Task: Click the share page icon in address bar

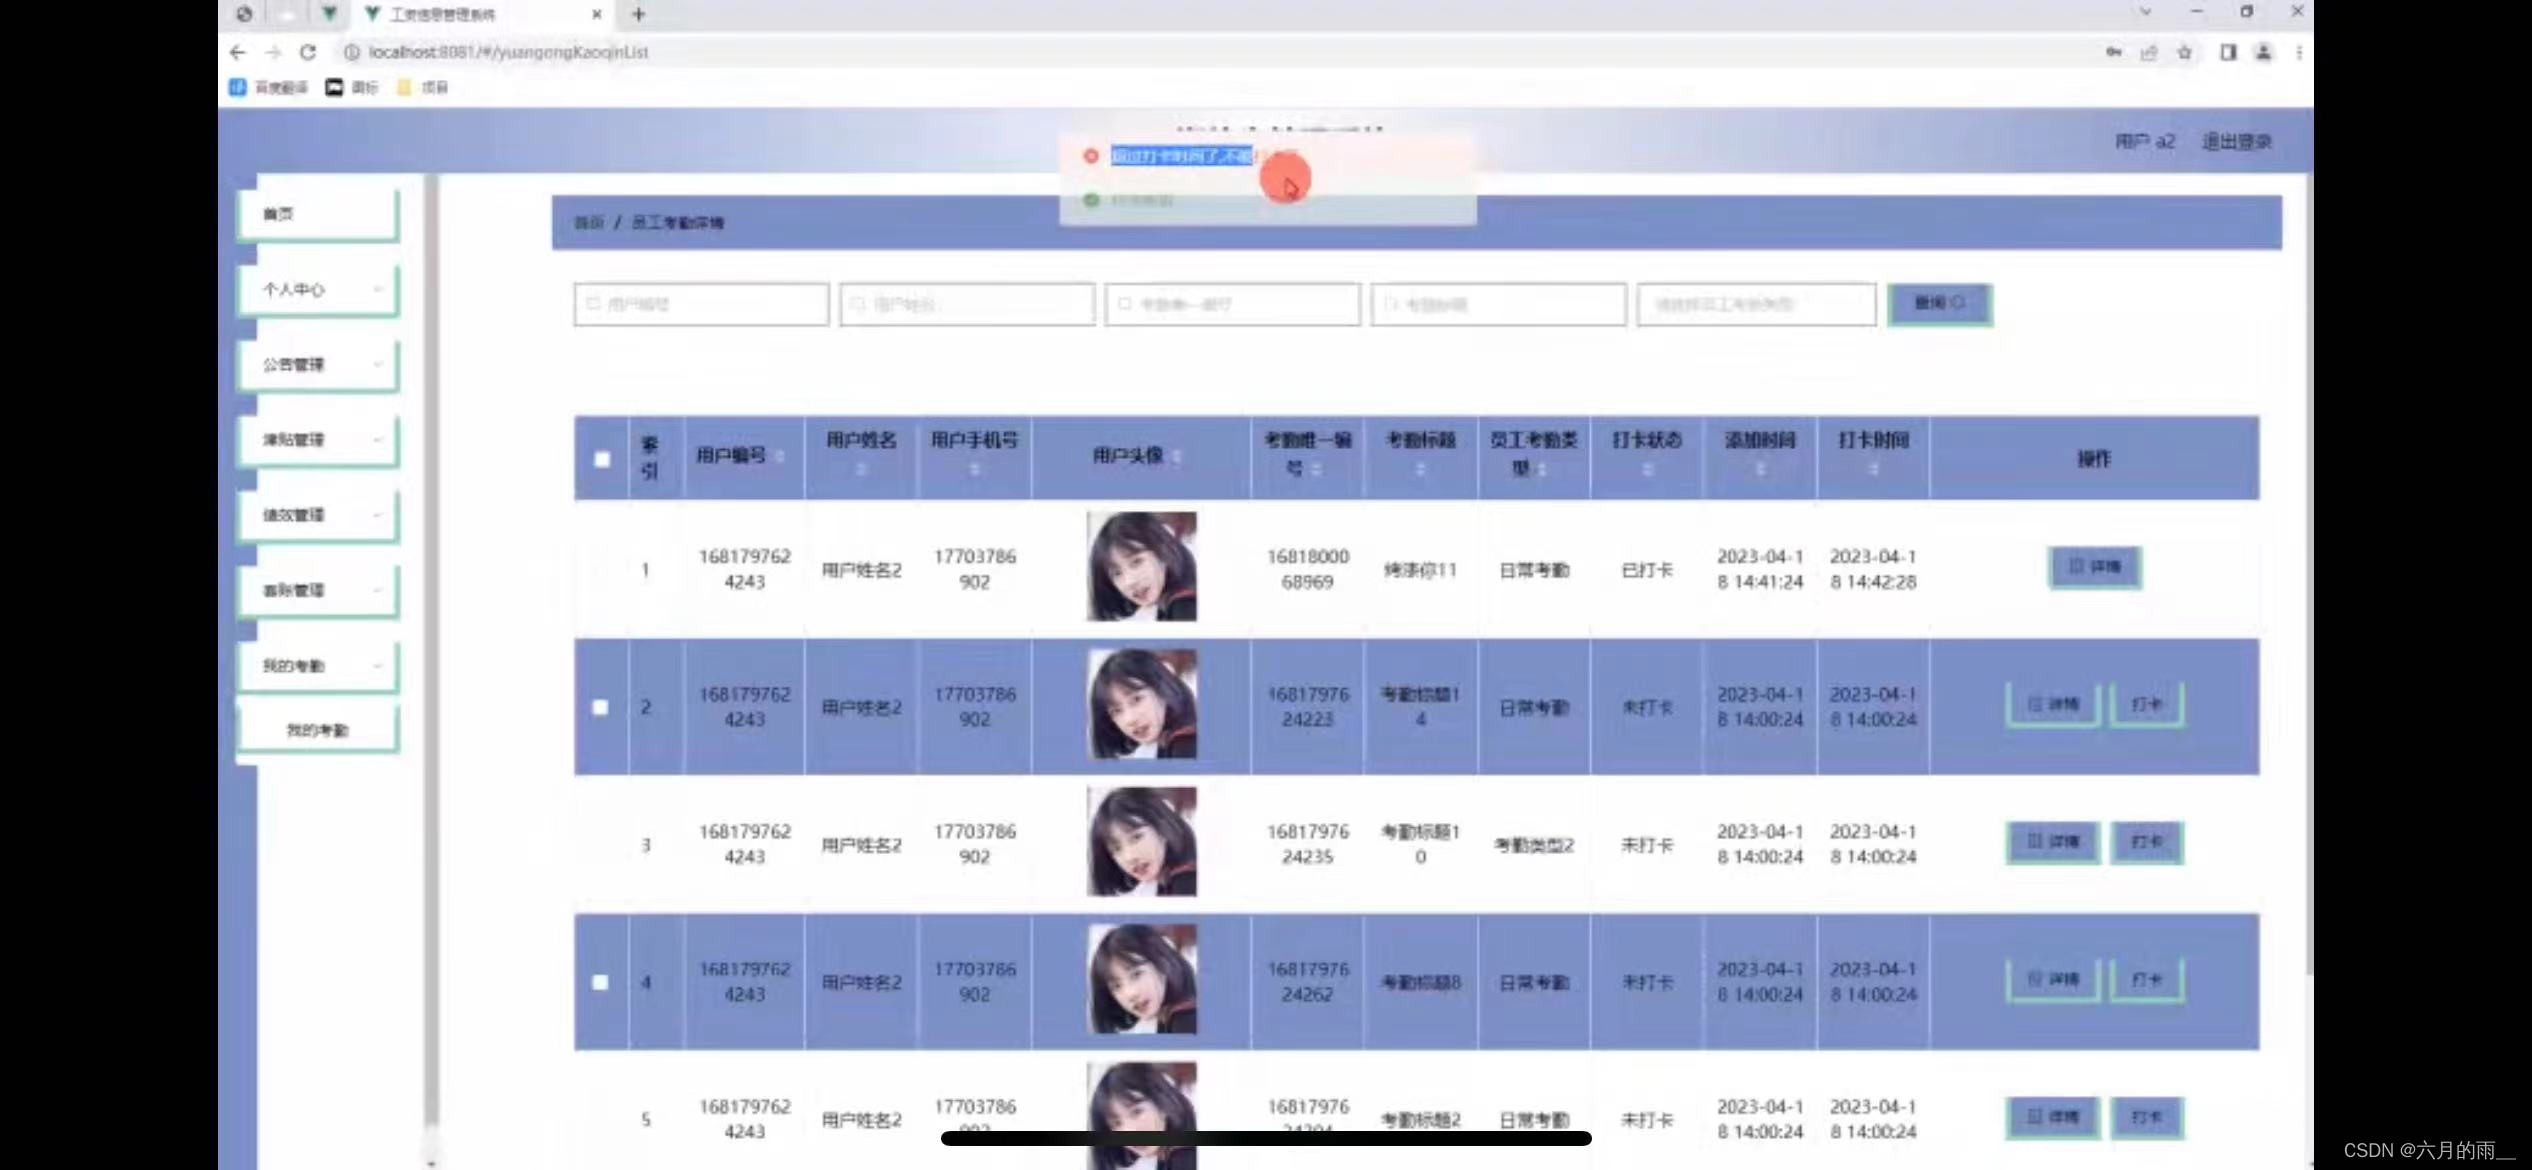Action: pos(2148,52)
